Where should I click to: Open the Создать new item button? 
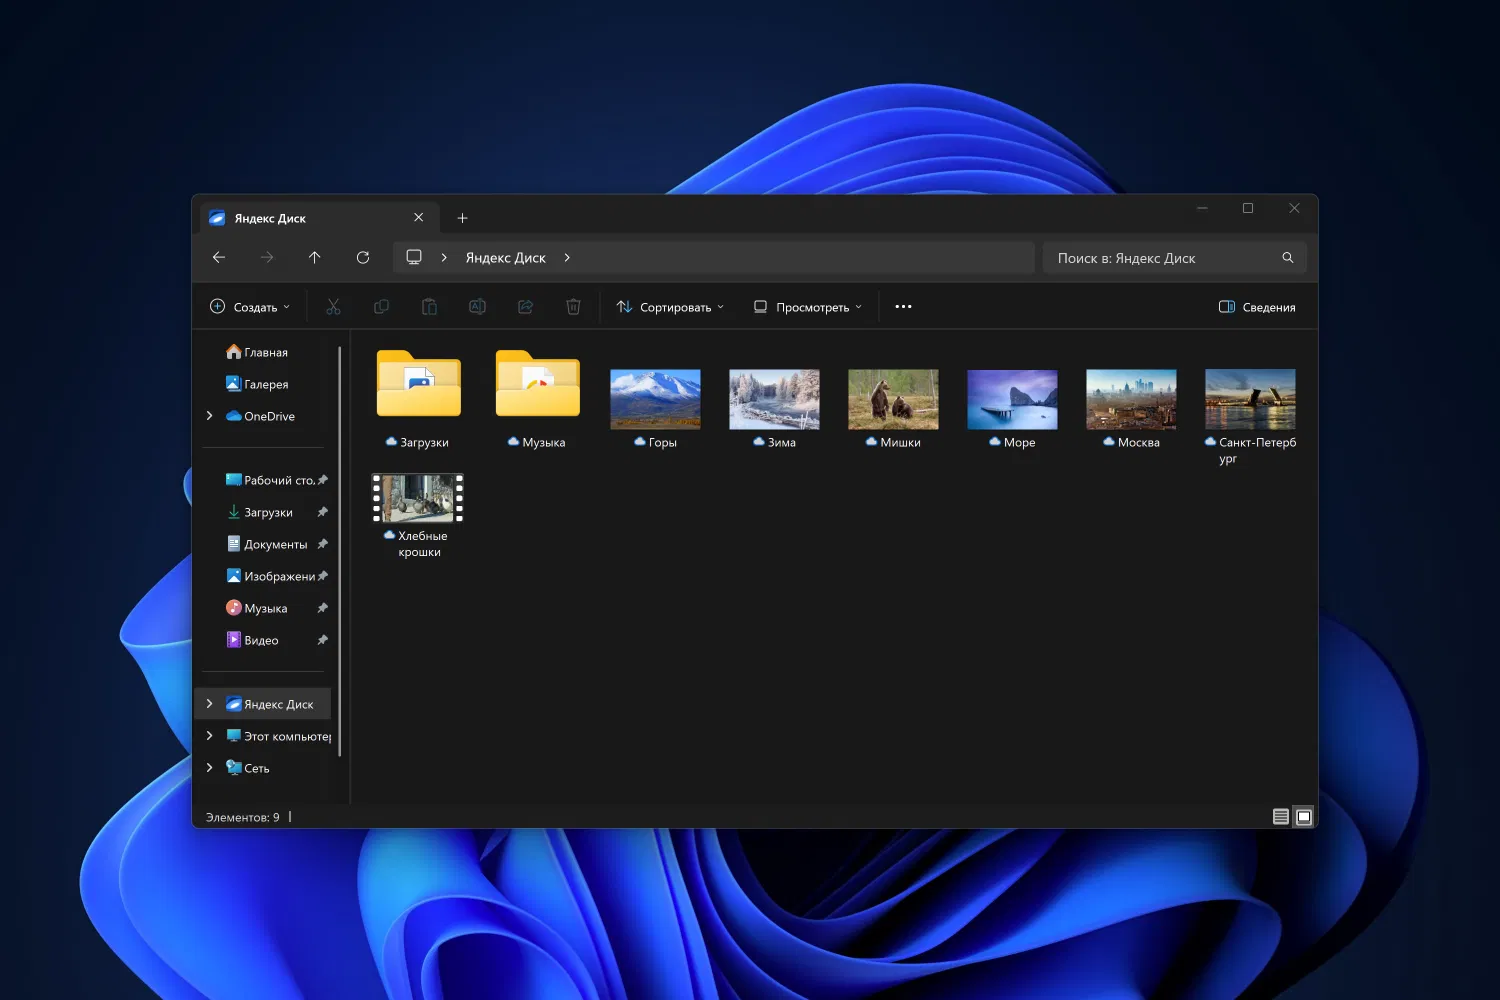point(250,307)
